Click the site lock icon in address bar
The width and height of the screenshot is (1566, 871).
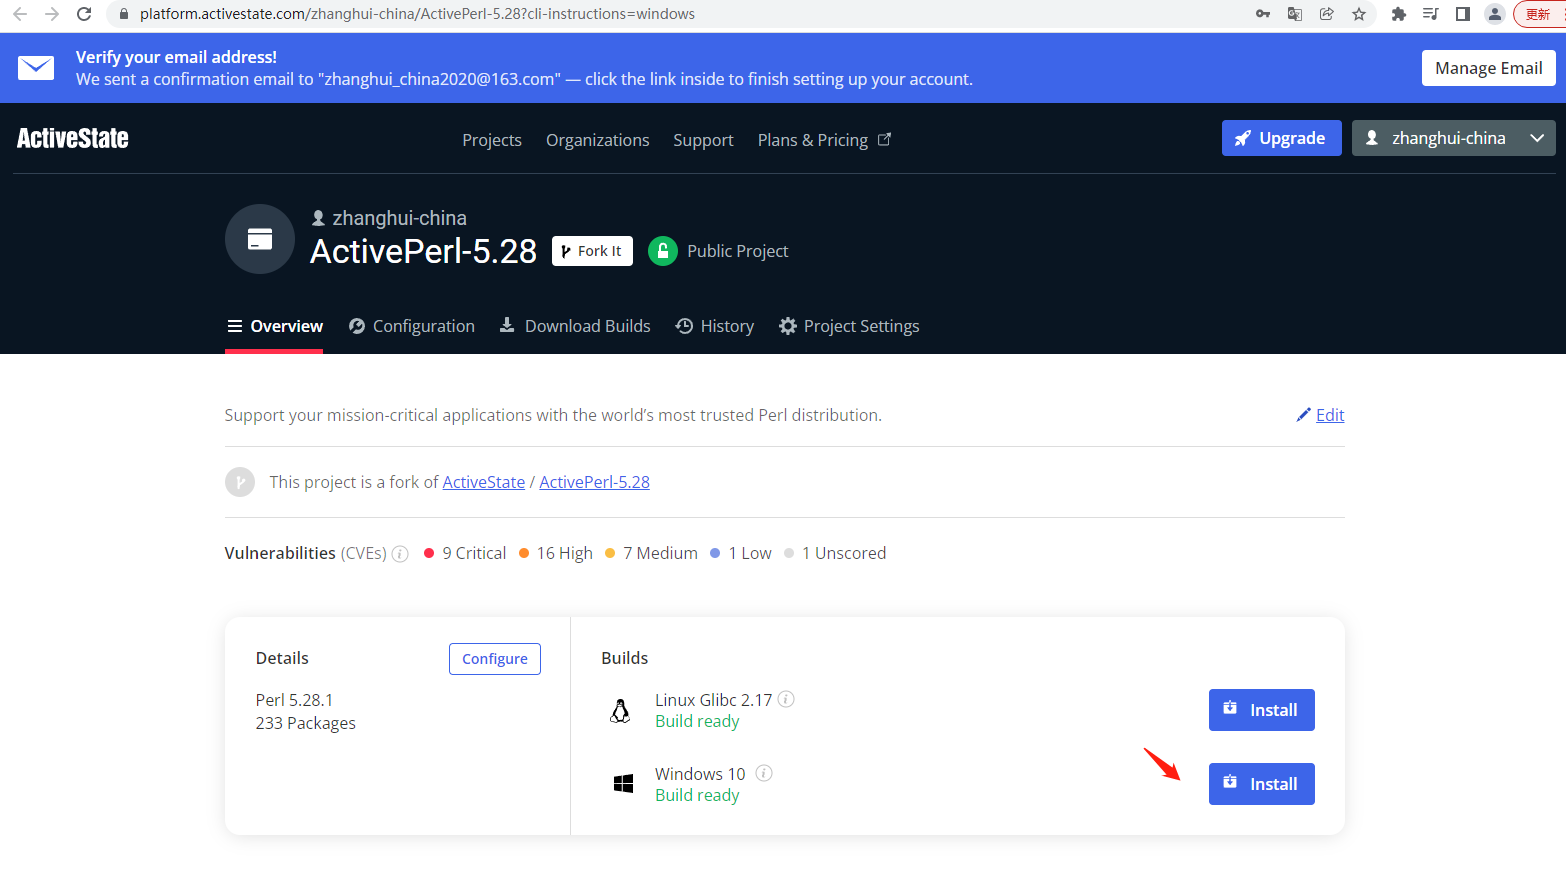click(x=124, y=14)
